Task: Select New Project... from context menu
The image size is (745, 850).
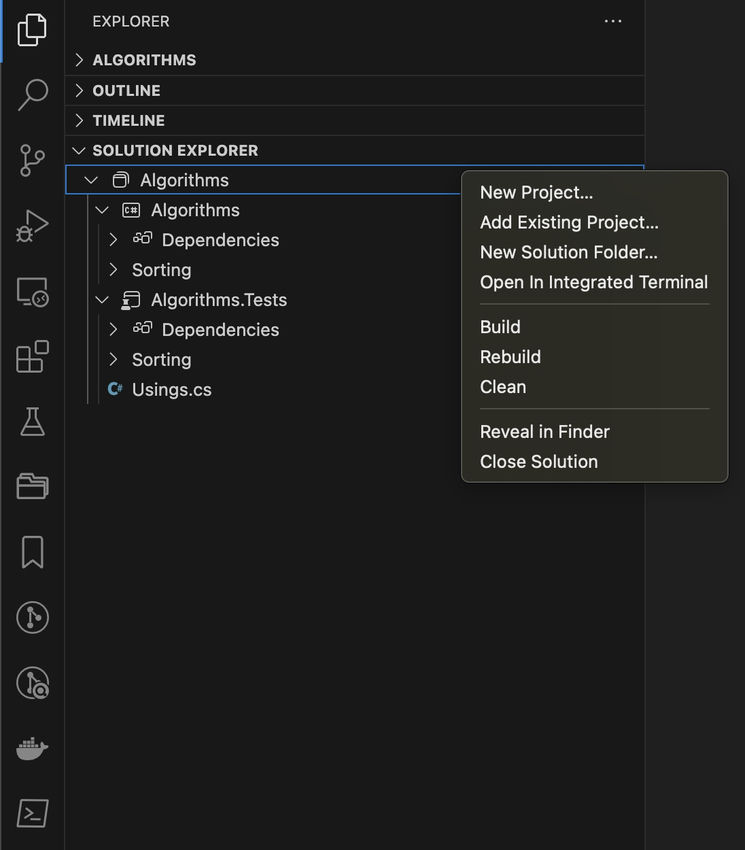Action: 536,192
